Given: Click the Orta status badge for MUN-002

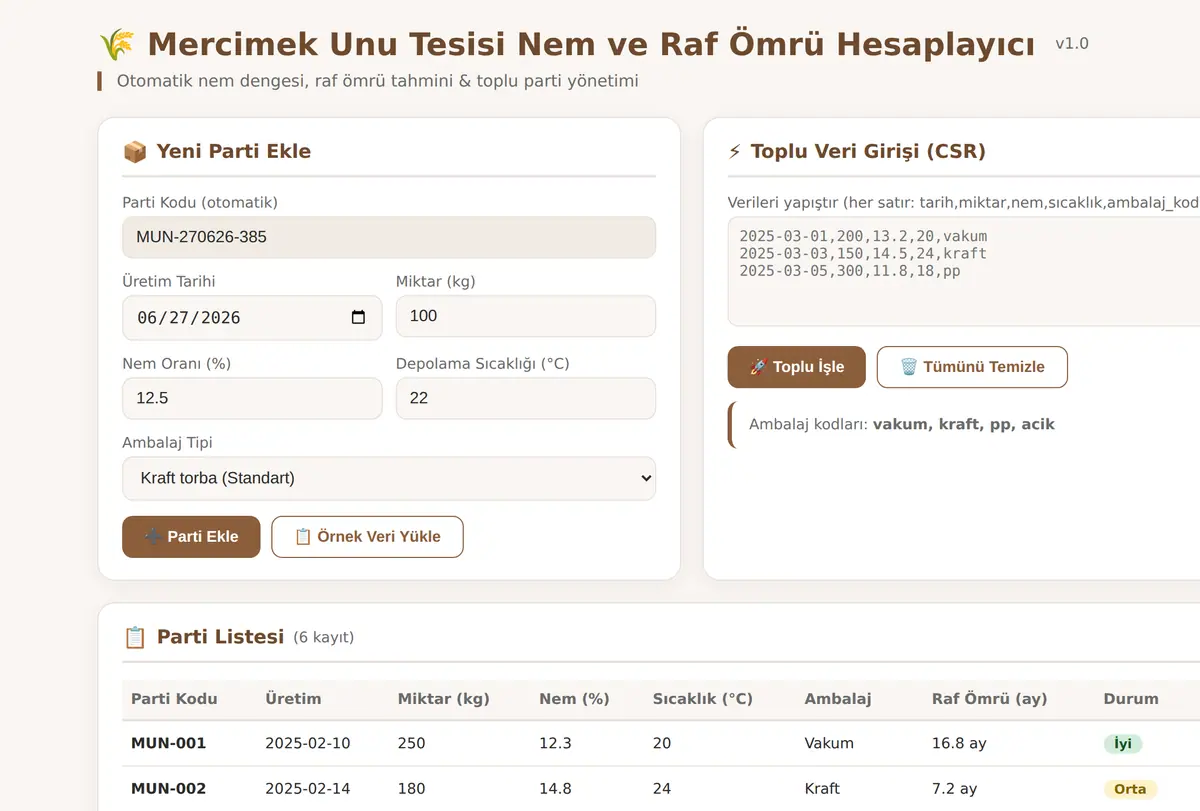Looking at the screenshot, I should [1131, 789].
